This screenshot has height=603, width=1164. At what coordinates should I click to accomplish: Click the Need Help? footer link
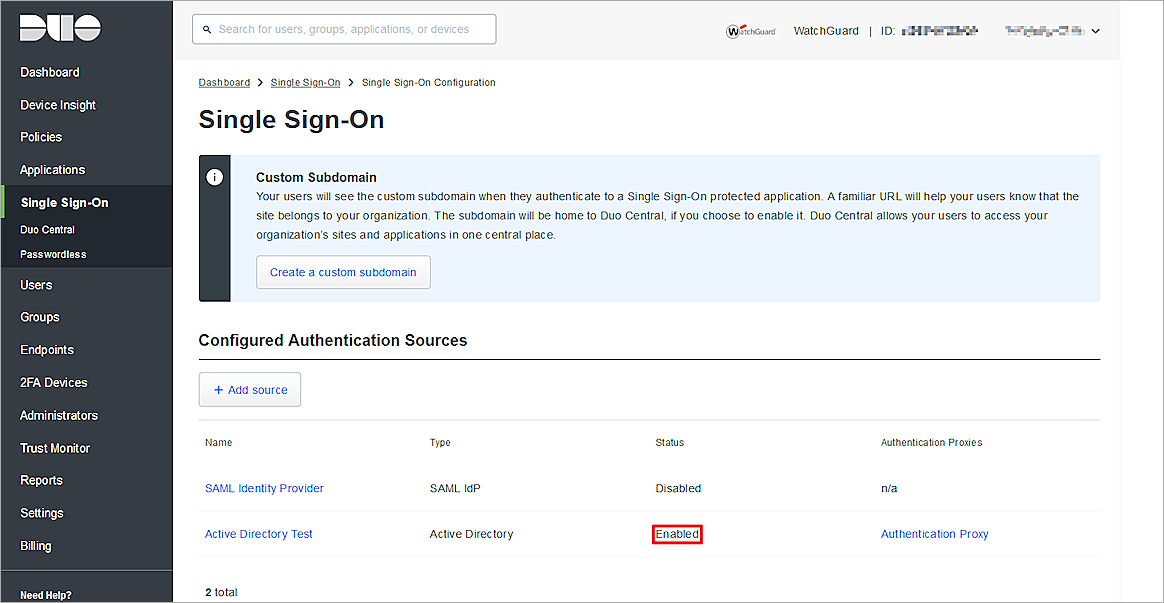tap(45, 594)
